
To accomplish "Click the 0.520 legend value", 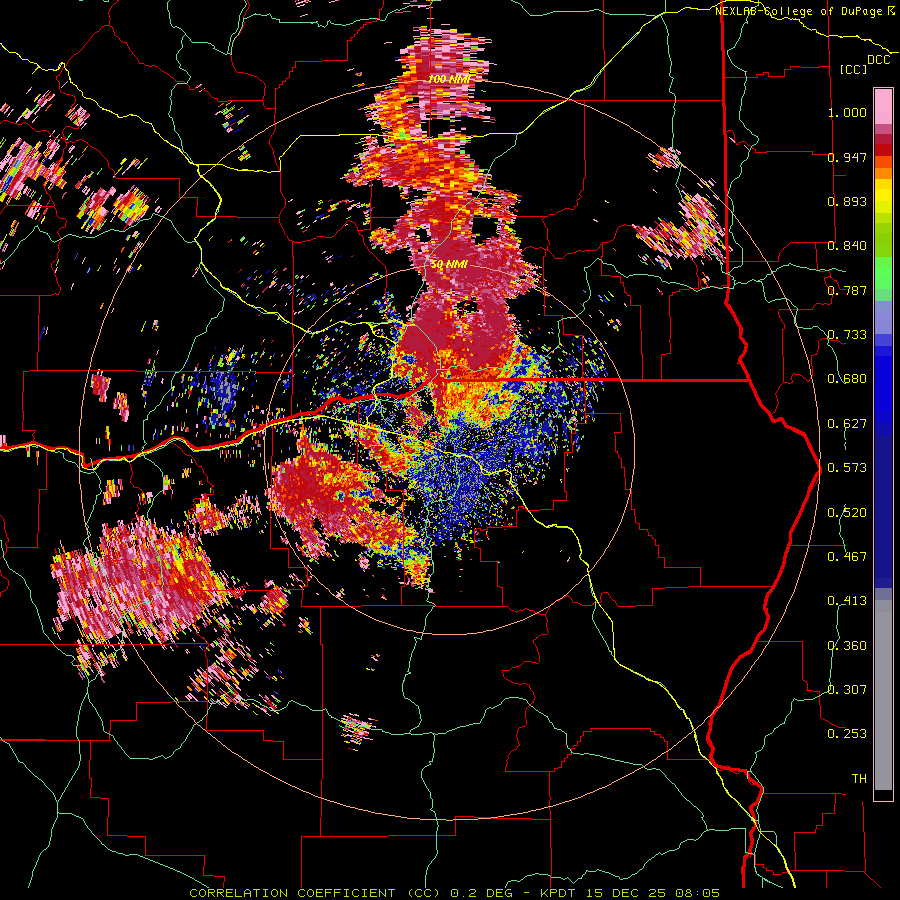I will point(847,513).
